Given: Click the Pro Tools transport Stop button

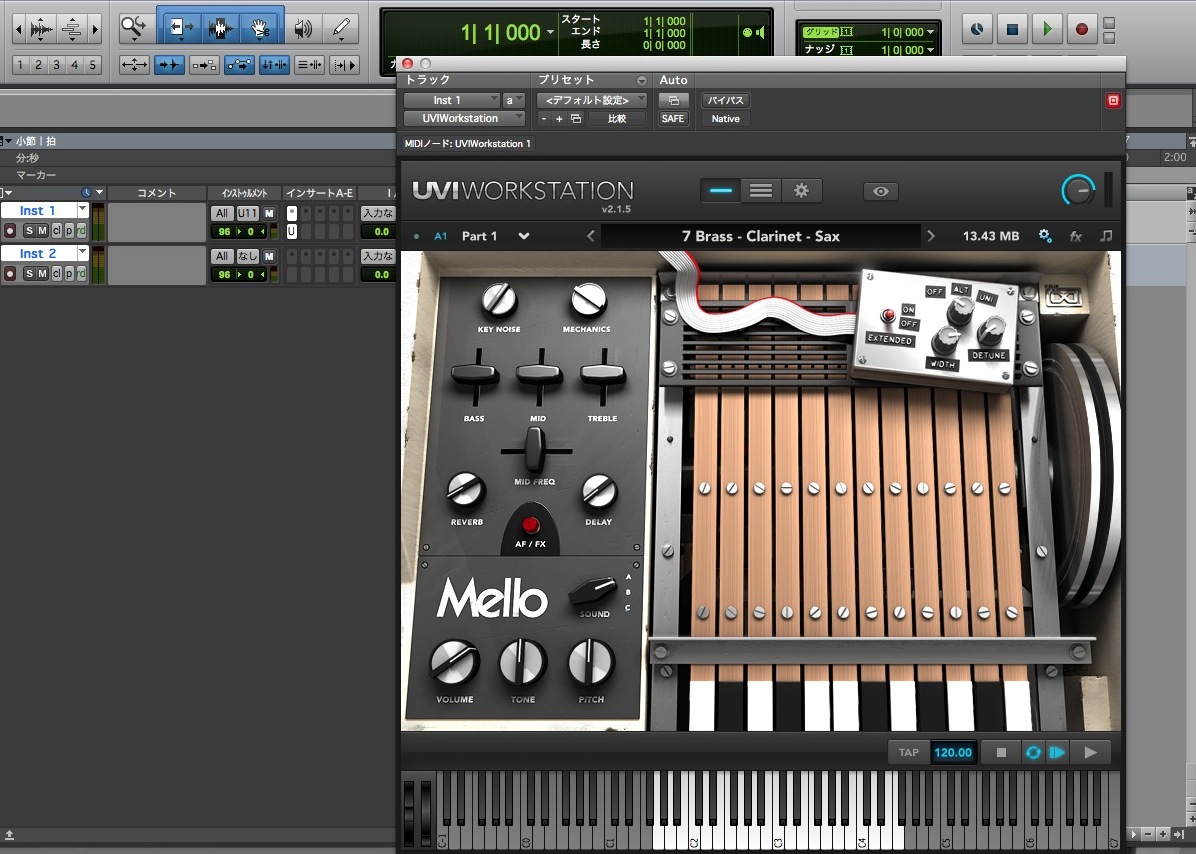Looking at the screenshot, I should click(1012, 29).
